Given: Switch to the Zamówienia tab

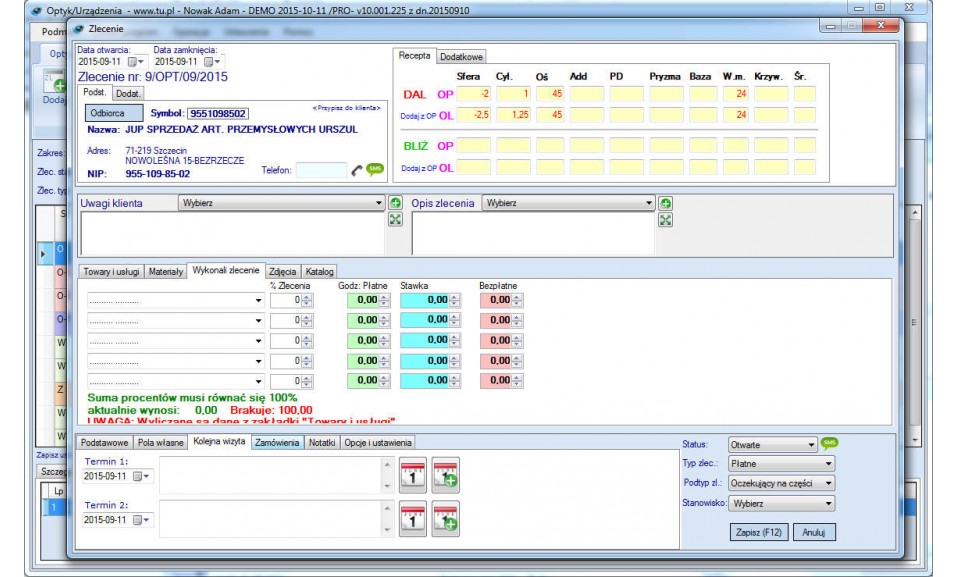Looking at the screenshot, I should (x=278, y=442).
